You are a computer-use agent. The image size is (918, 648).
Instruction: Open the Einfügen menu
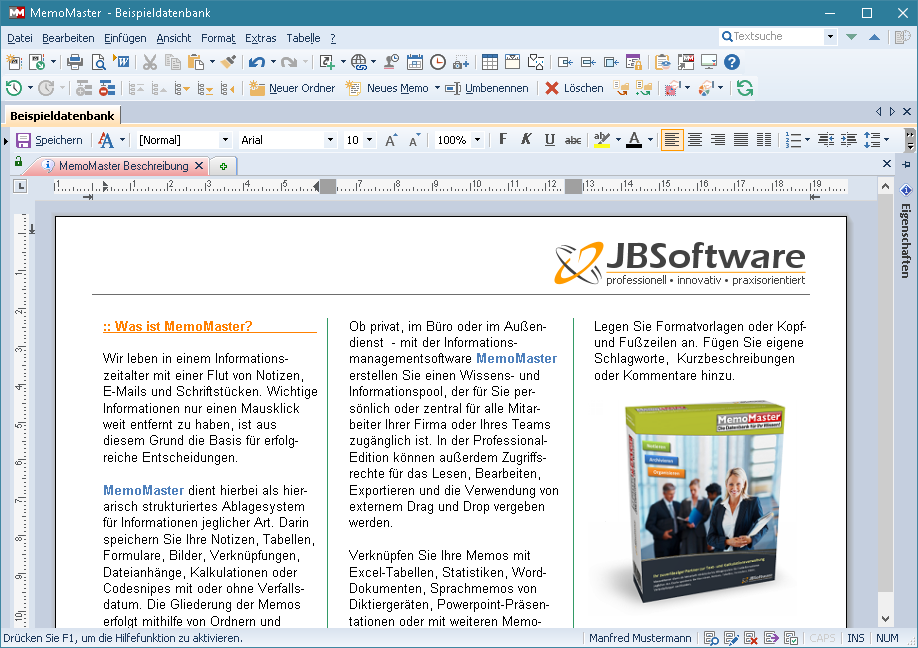tap(125, 38)
